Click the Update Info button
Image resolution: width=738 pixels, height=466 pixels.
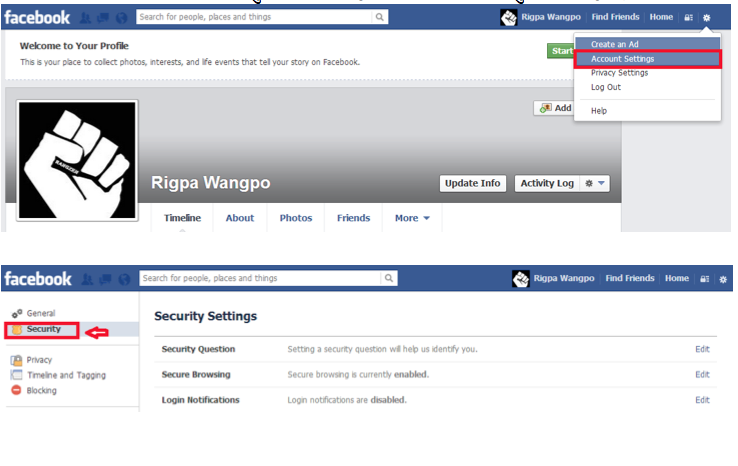click(473, 184)
